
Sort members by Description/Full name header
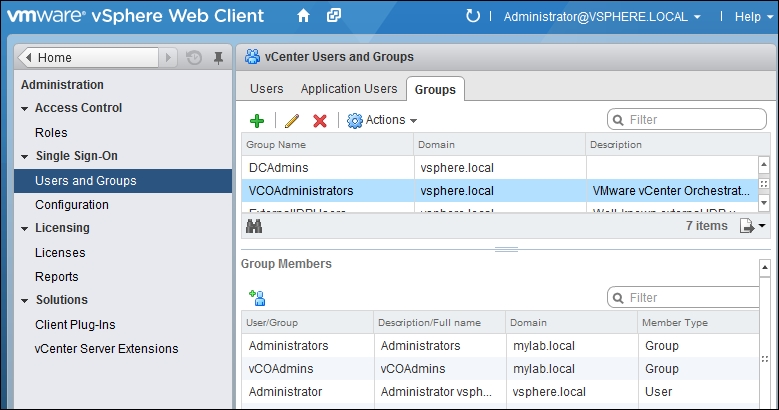440,323
